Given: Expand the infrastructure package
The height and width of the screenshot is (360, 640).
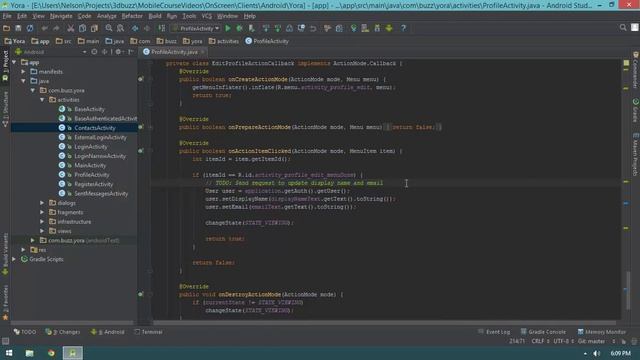Looking at the screenshot, I should 42,222.
